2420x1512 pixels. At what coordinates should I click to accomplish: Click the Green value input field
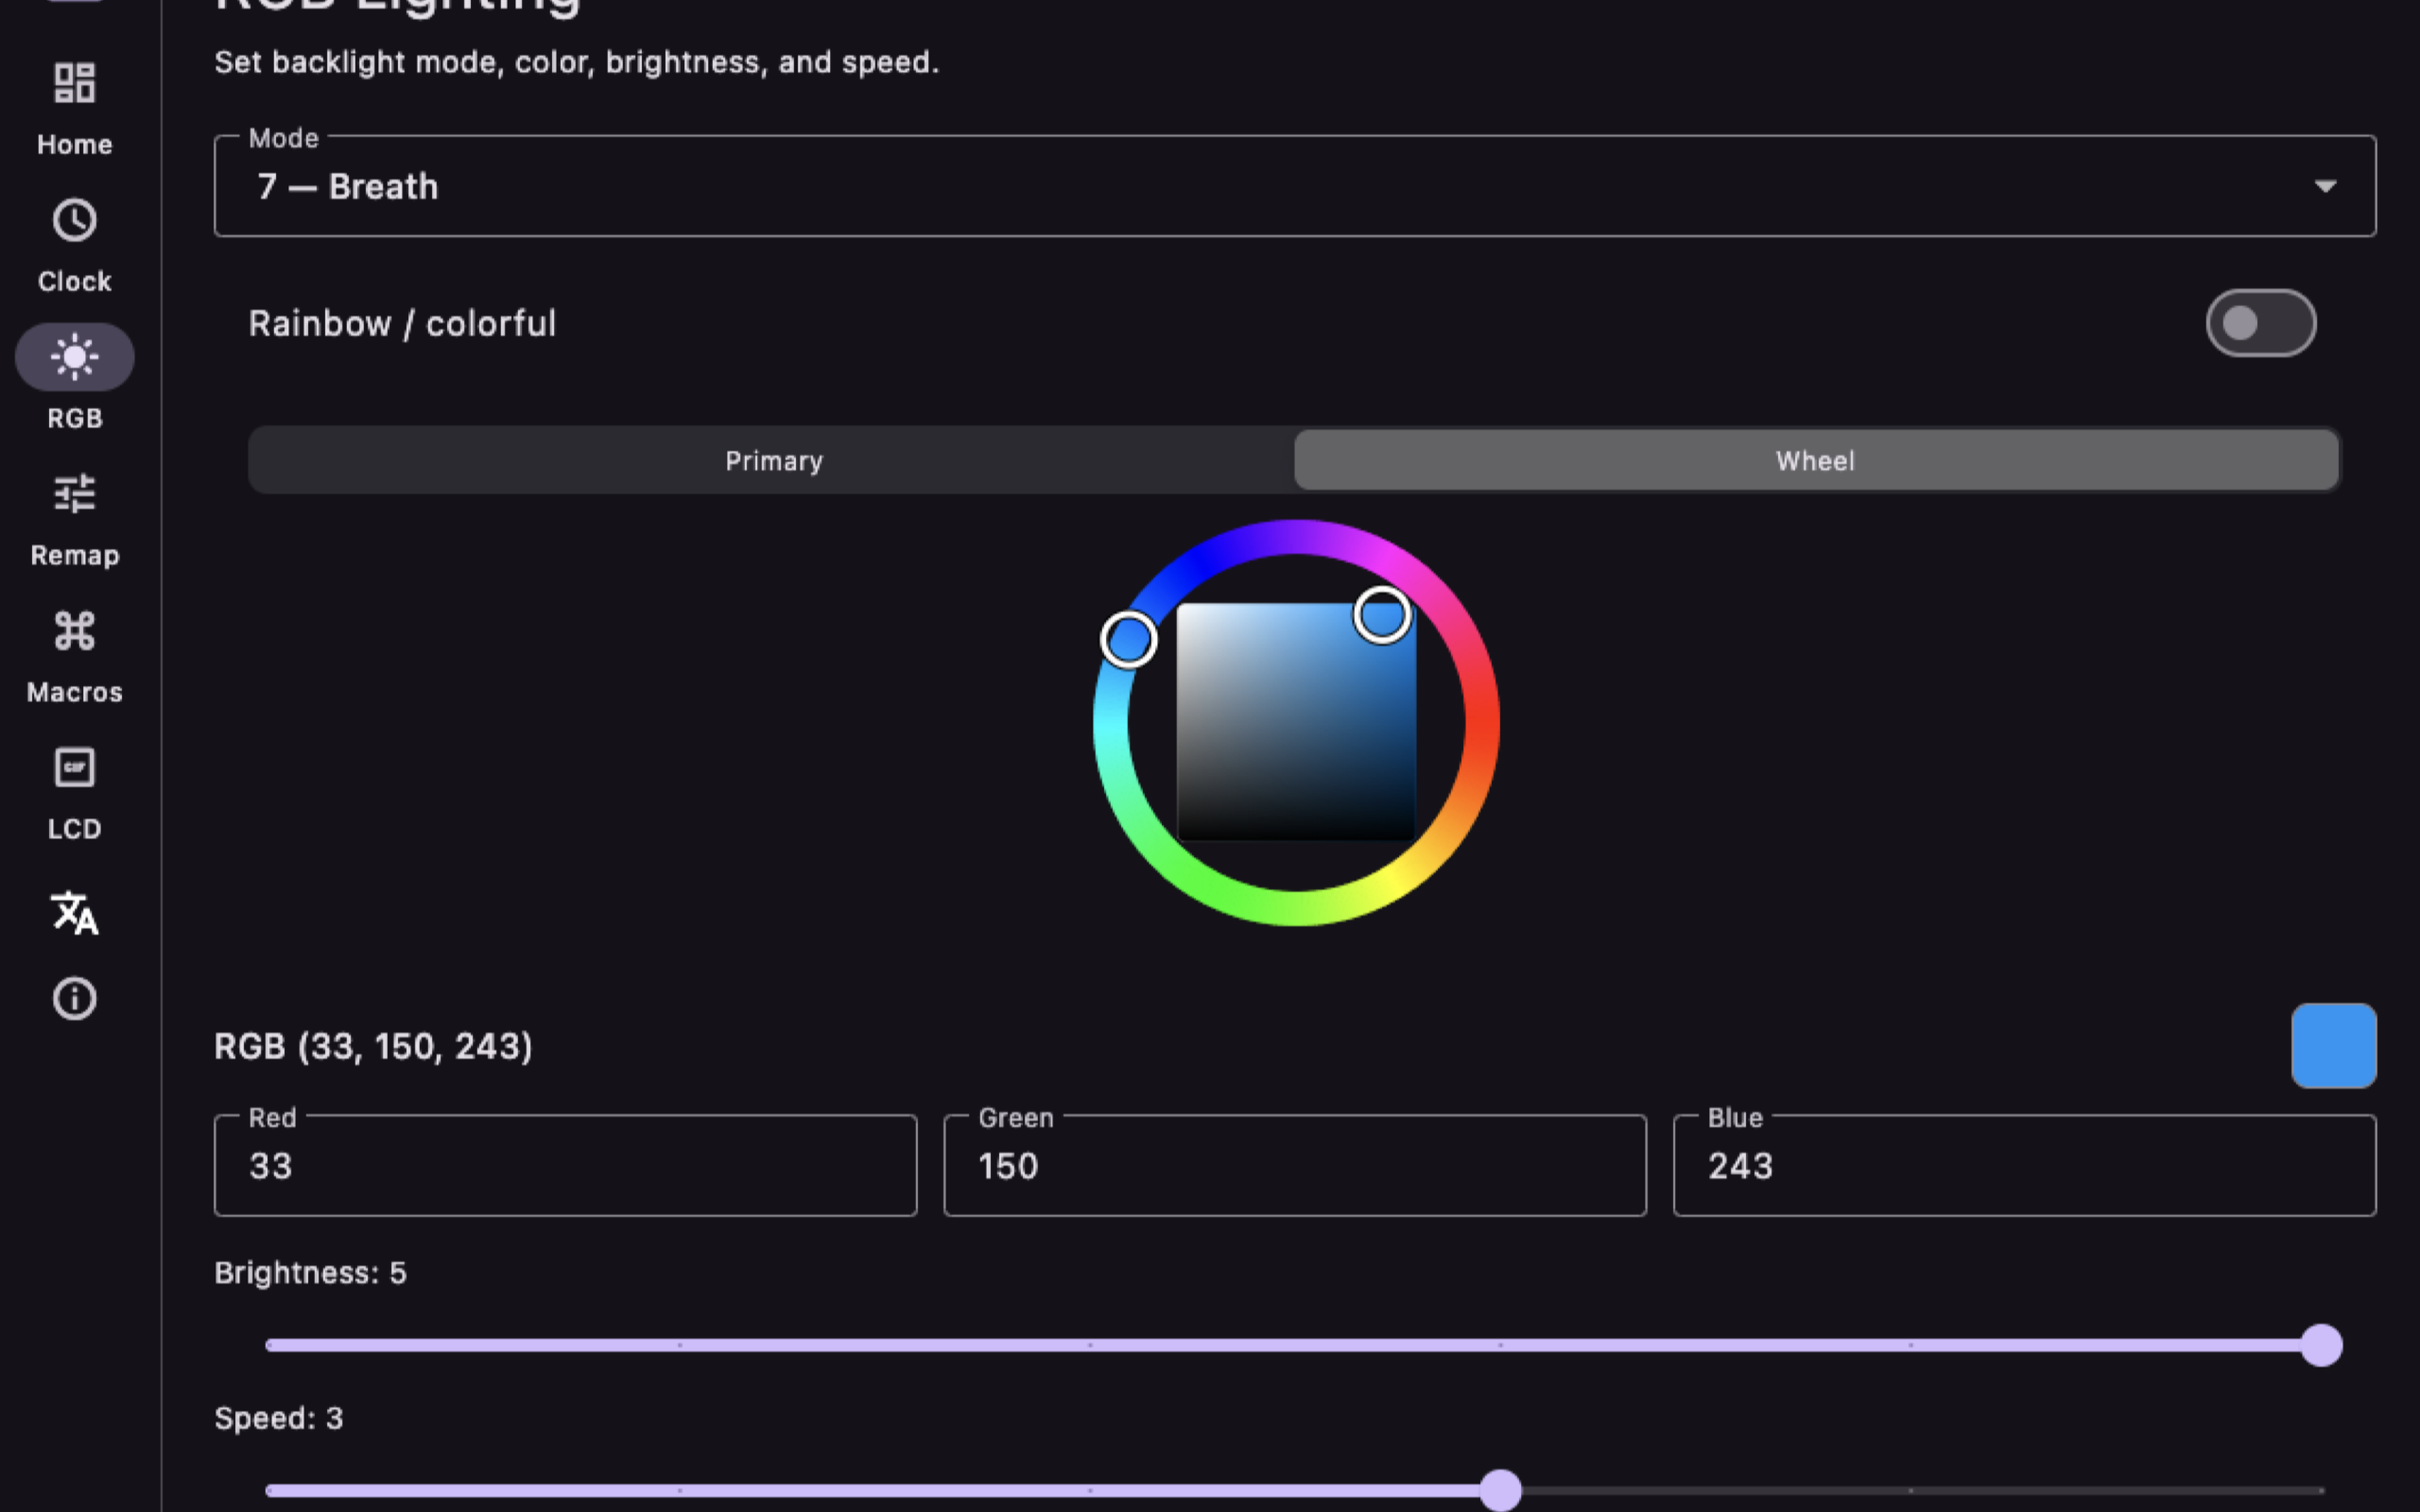(x=1295, y=1166)
